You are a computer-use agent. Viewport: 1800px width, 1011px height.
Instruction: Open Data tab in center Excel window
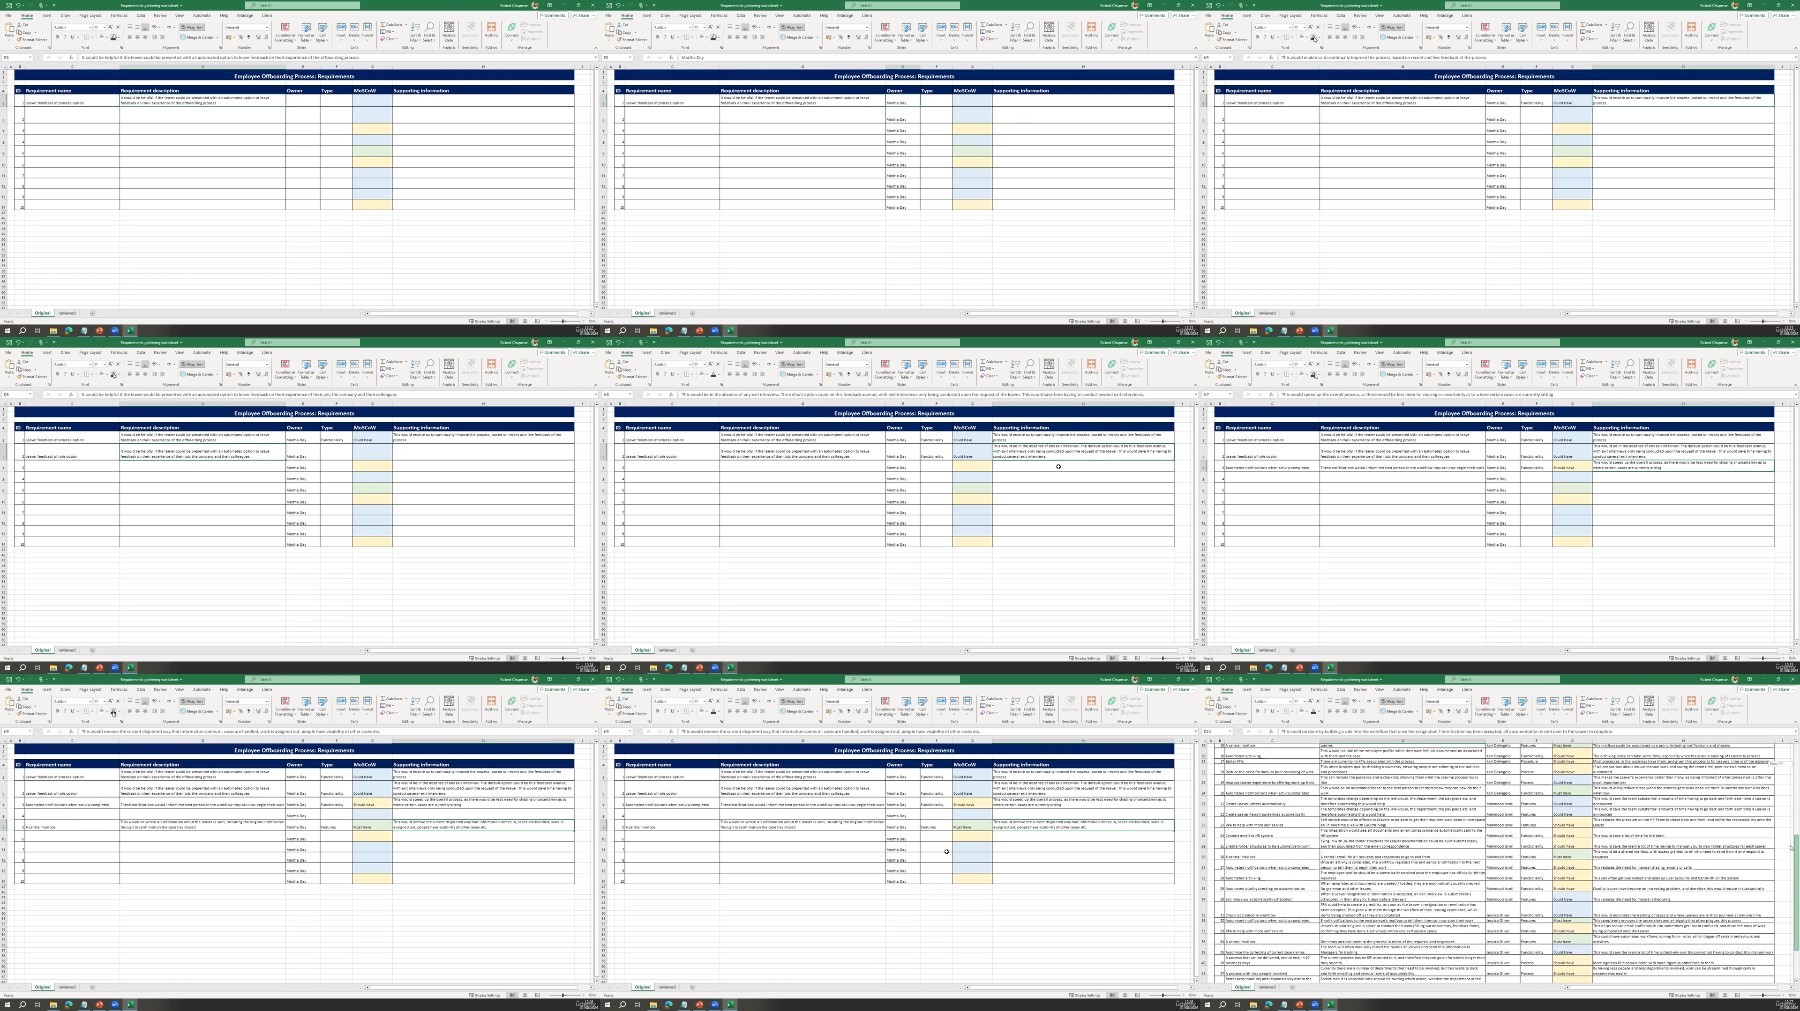tap(741, 352)
